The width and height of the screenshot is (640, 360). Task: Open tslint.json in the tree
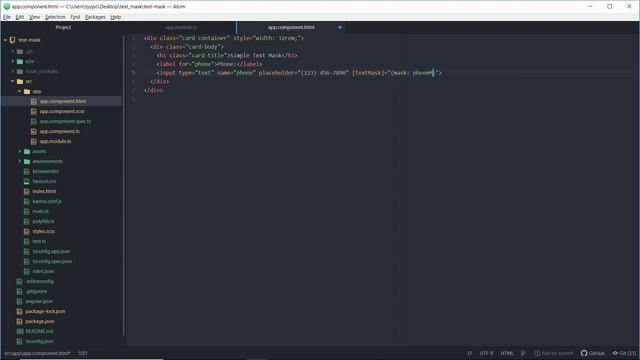point(43,271)
